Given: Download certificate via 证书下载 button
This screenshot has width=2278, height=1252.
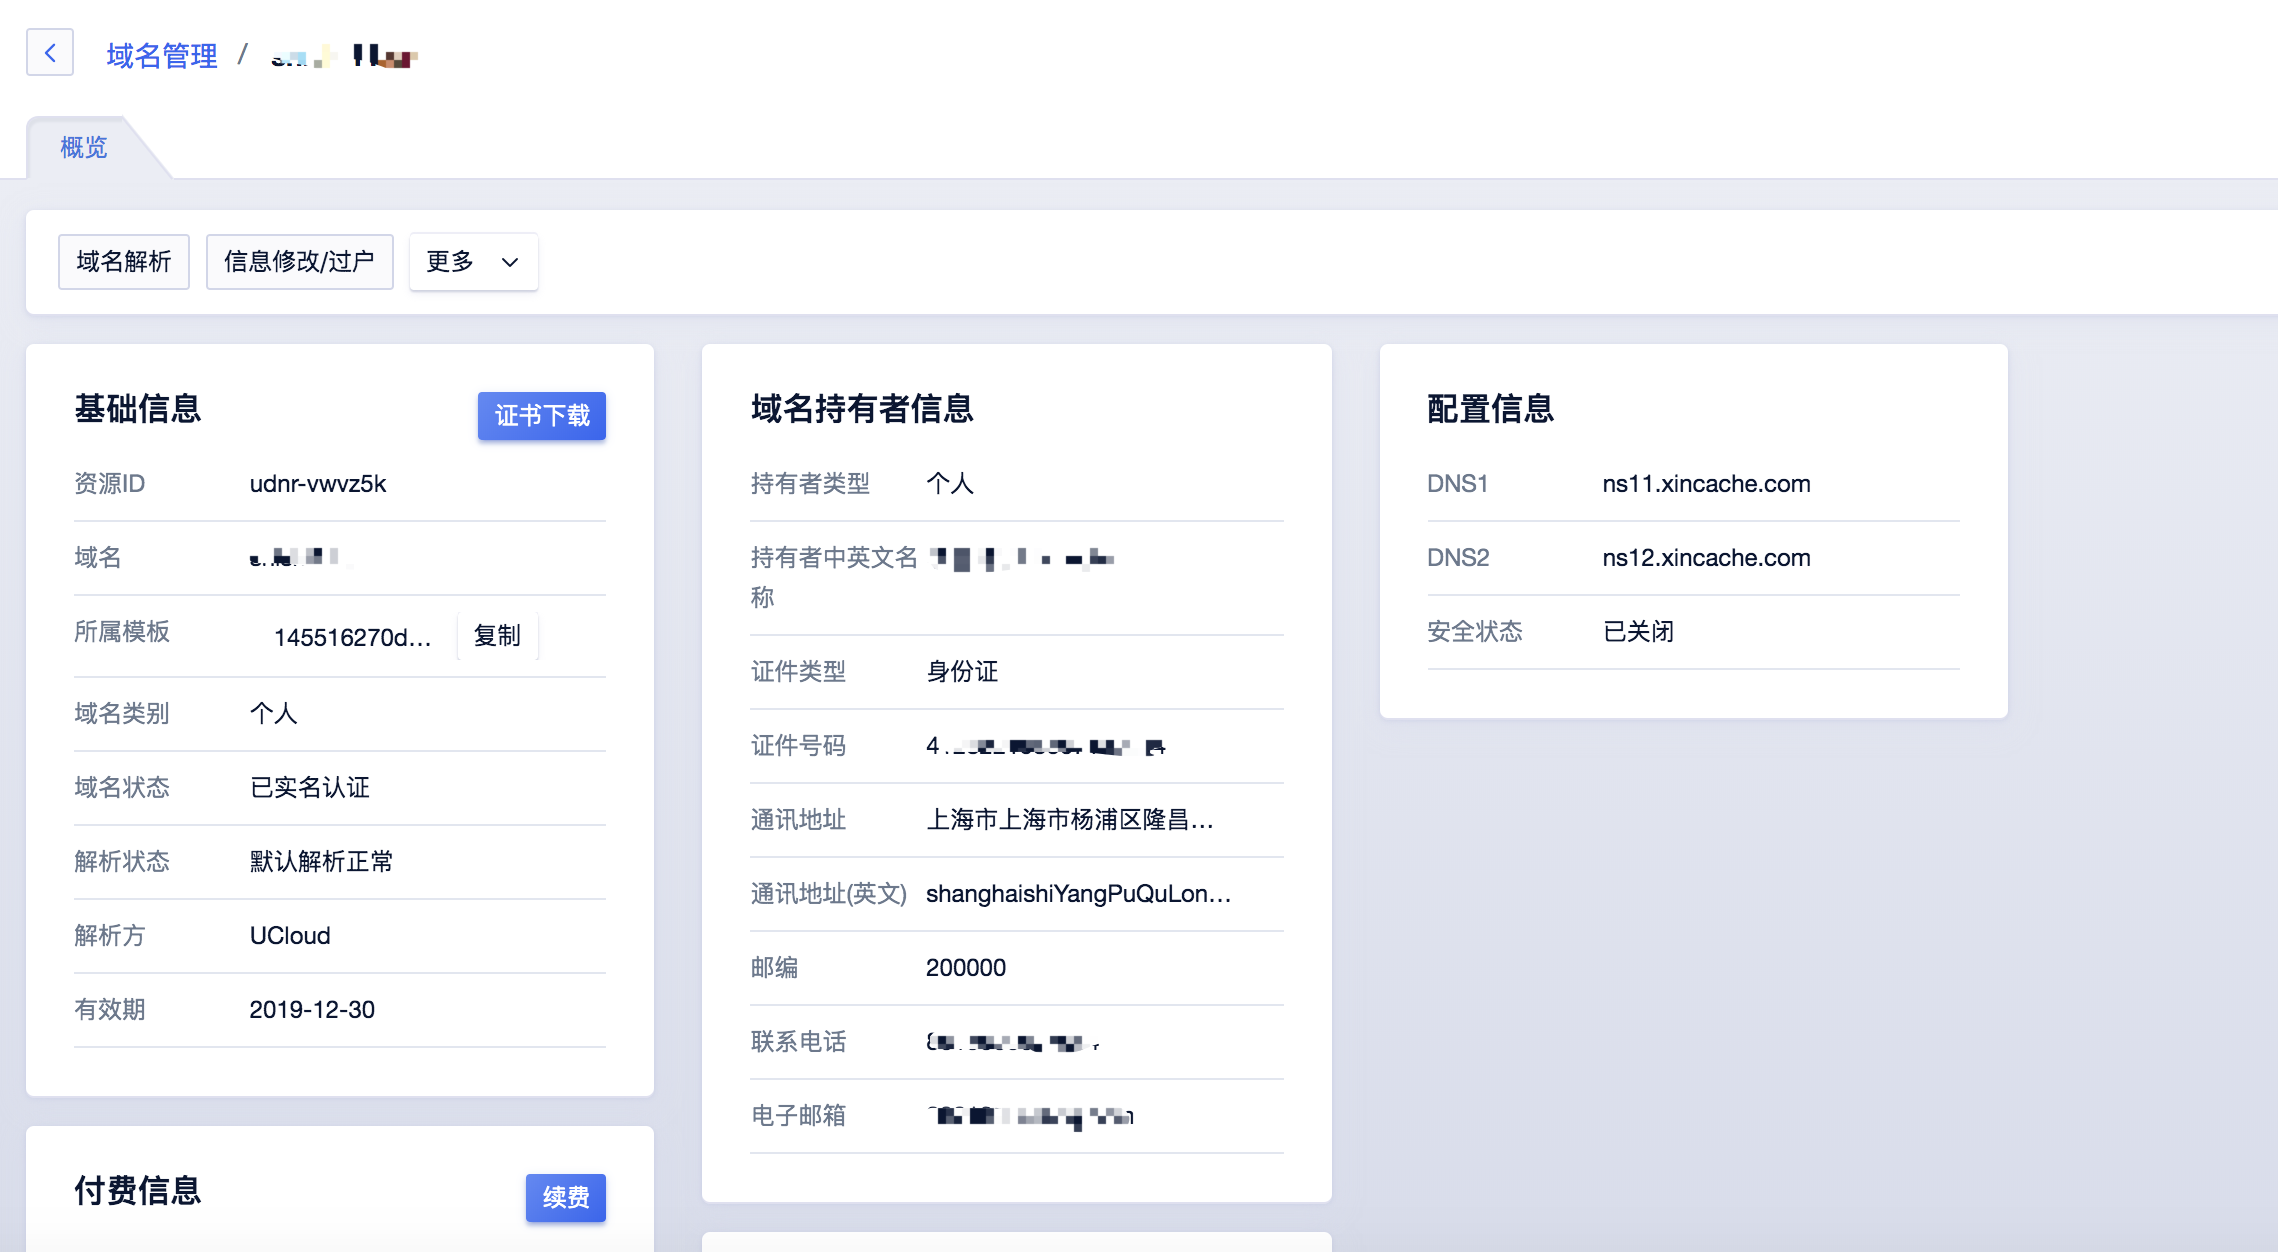Looking at the screenshot, I should point(540,415).
